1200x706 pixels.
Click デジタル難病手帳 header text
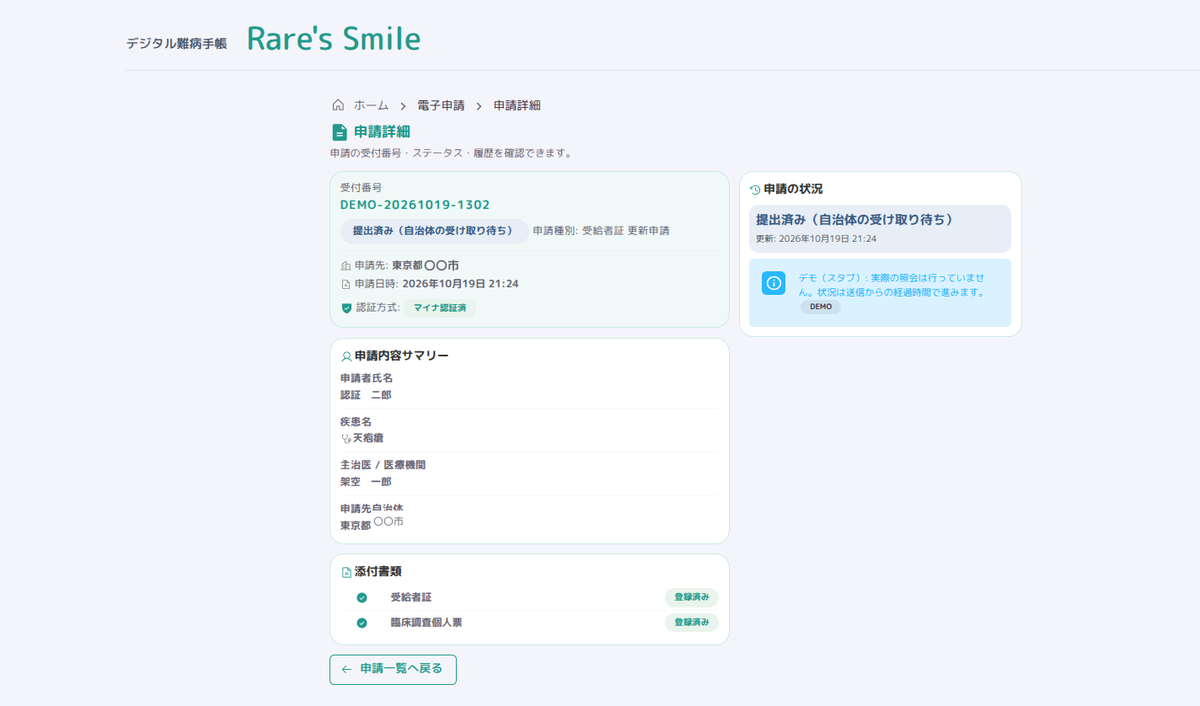coord(177,44)
